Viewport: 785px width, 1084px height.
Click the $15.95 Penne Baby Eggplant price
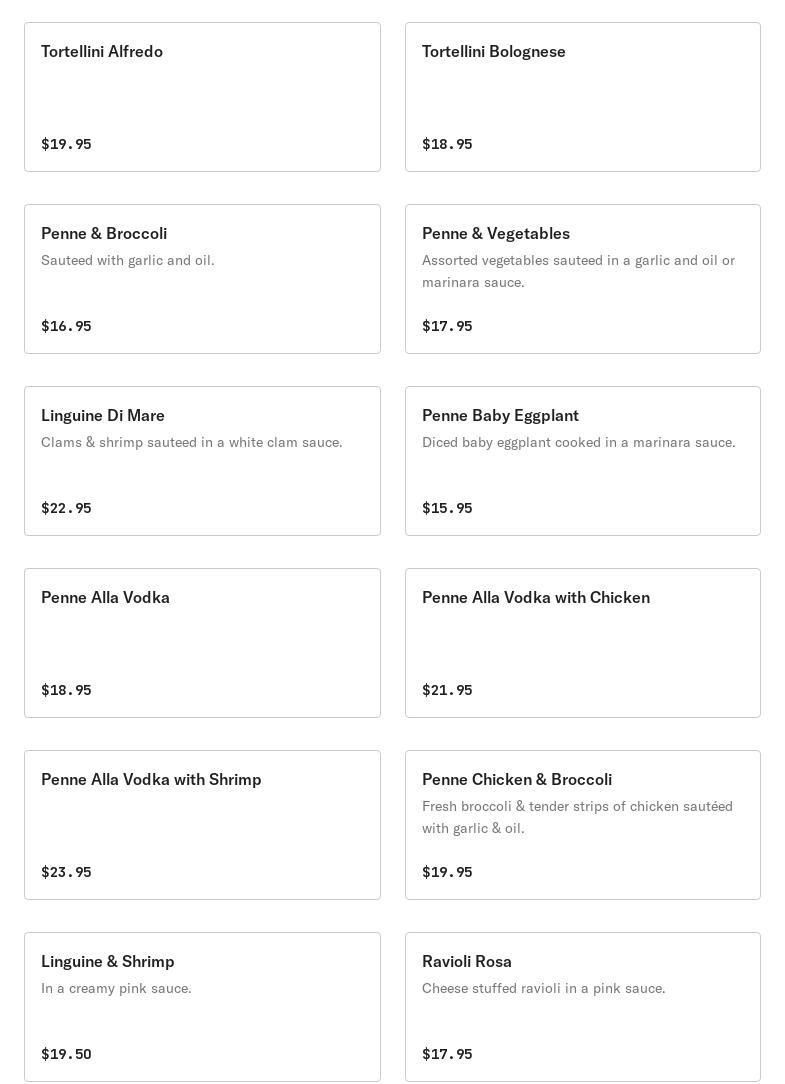click(x=447, y=508)
